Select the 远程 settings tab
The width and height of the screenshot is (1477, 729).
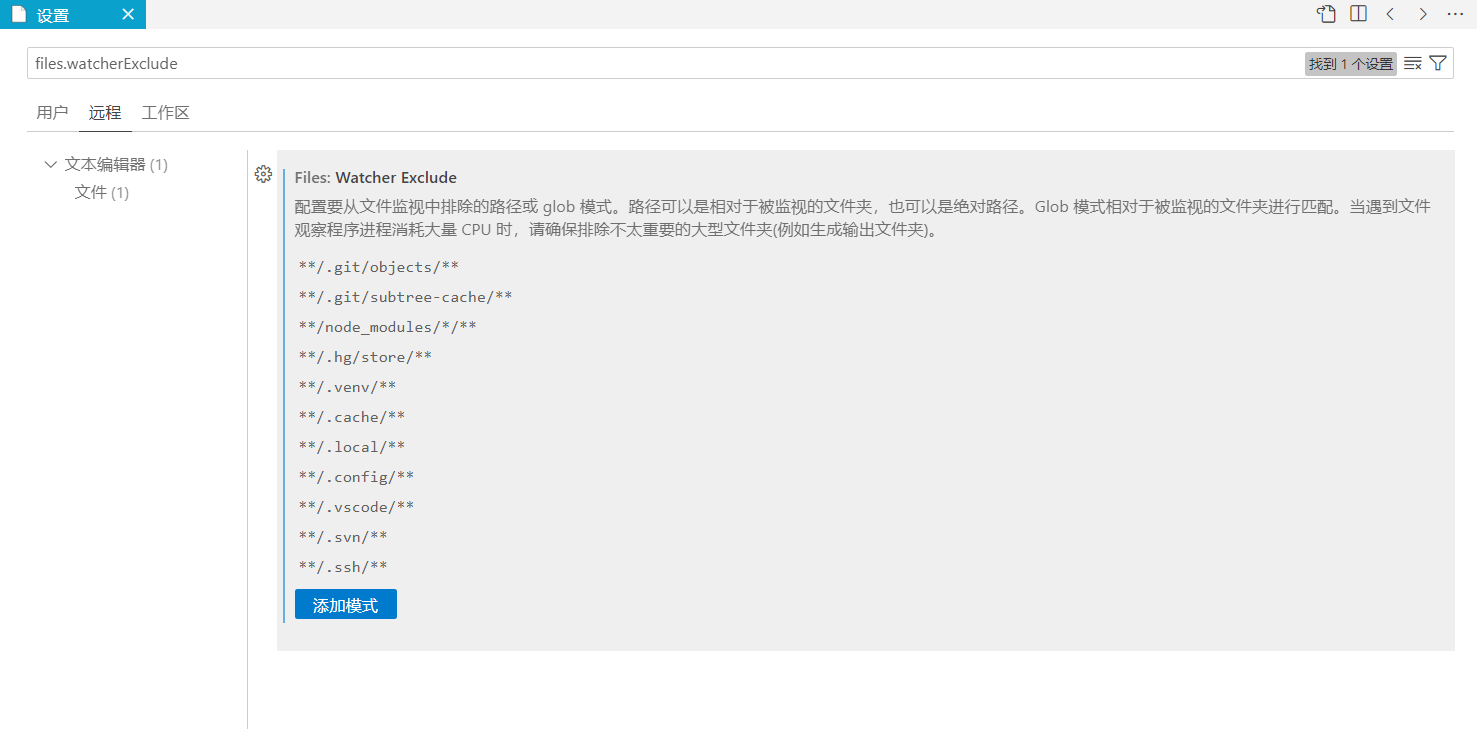click(105, 112)
